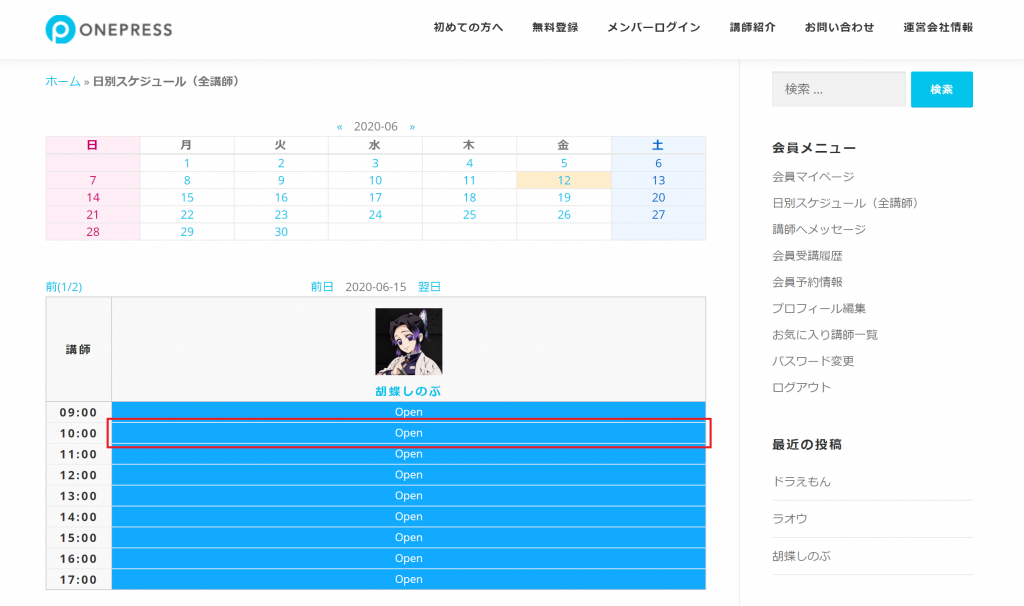Click the instructor's portrait thumbnail
This screenshot has width=1024, height=606.
click(409, 342)
